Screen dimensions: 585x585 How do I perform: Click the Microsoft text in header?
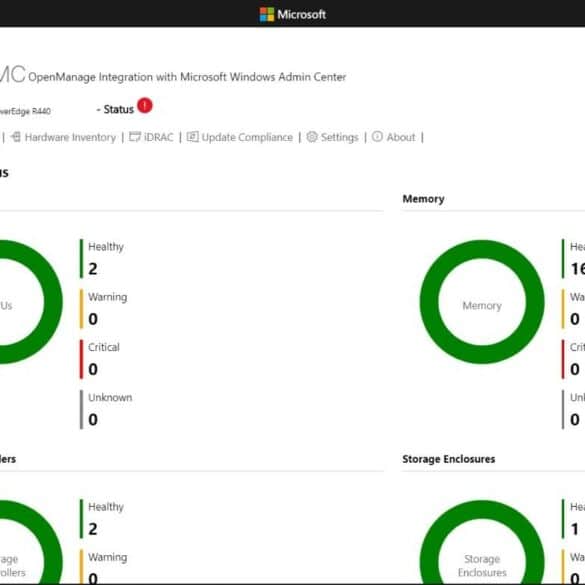(x=301, y=15)
